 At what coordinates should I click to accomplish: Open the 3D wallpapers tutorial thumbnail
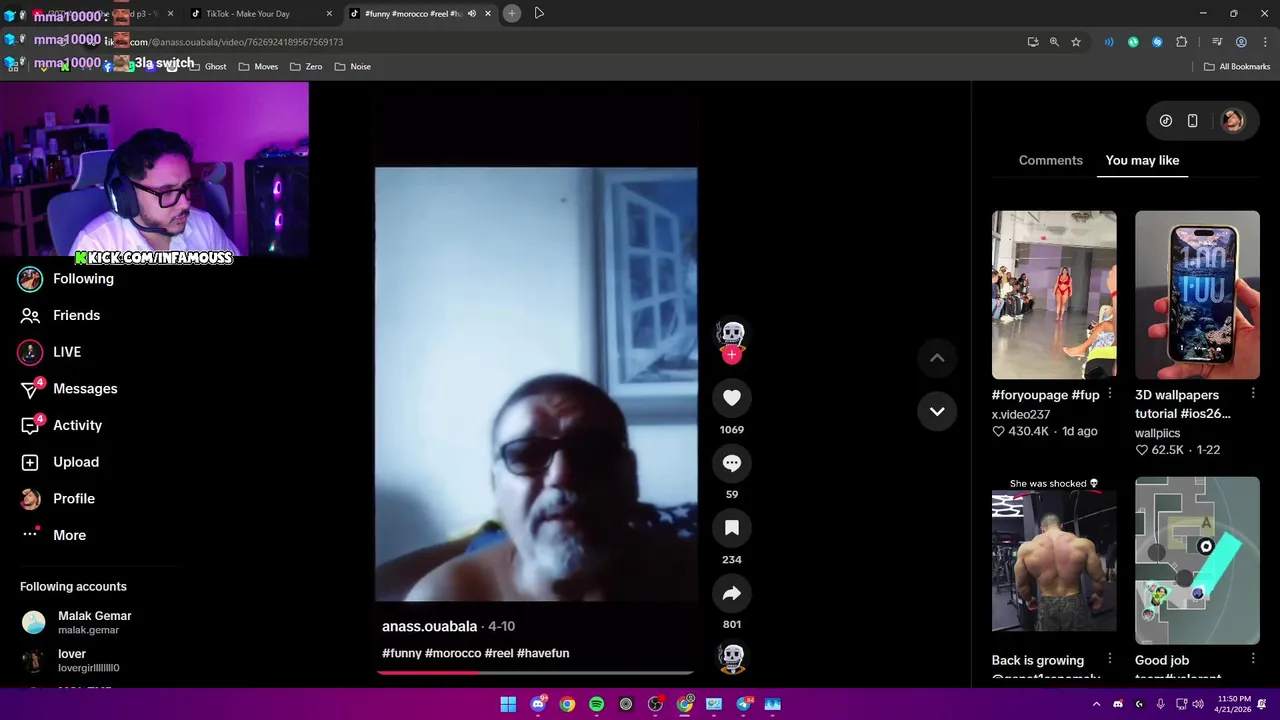[x=1197, y=295]
